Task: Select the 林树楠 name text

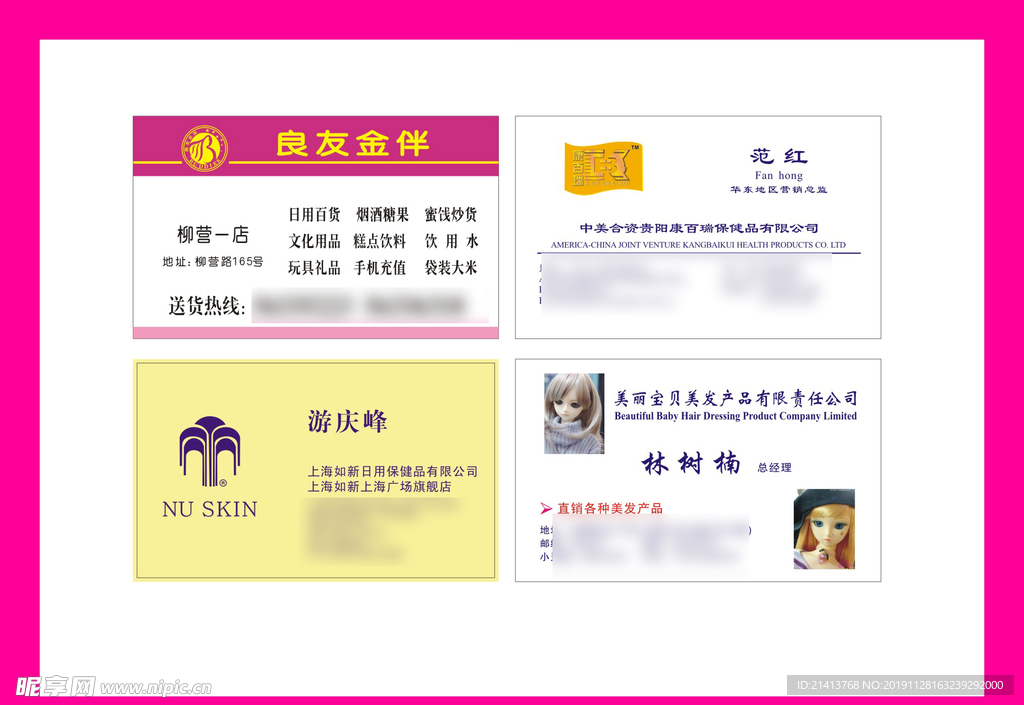Action: 691,464
